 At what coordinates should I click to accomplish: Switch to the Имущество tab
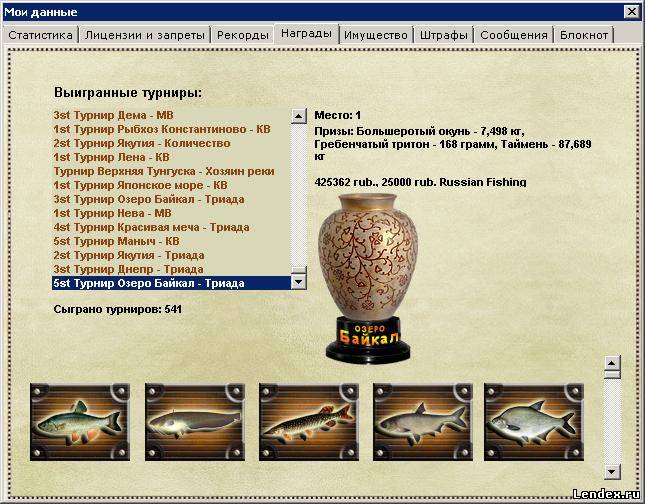[376, 35]
